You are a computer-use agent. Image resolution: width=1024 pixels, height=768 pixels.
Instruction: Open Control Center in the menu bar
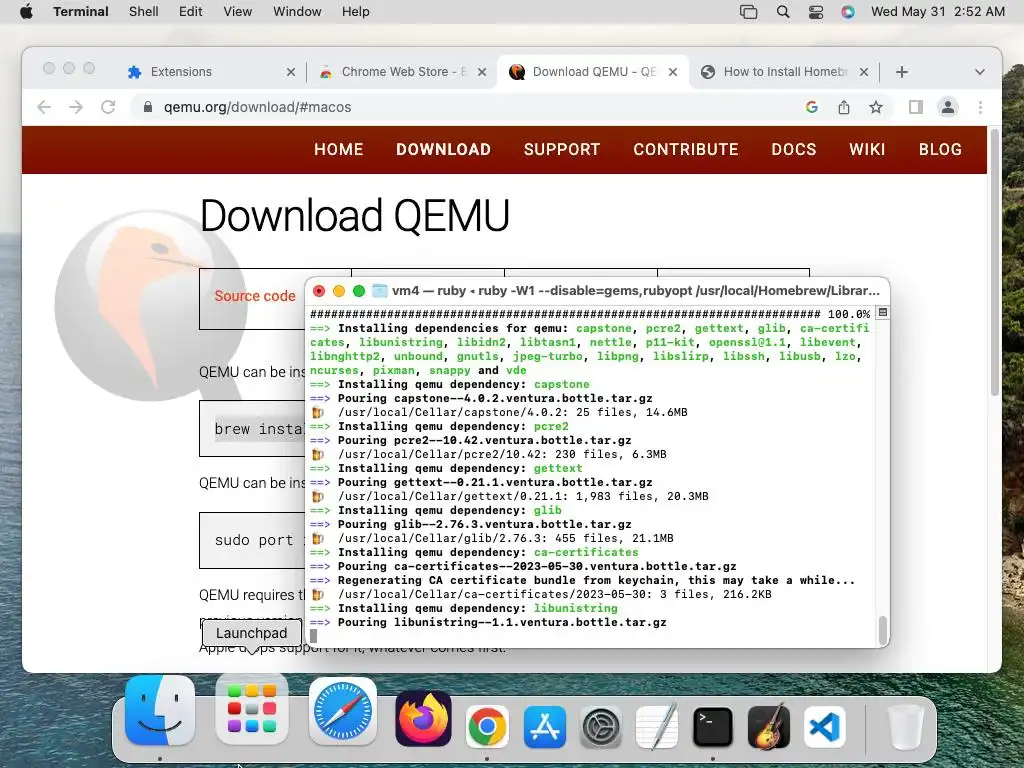[816, 12]
